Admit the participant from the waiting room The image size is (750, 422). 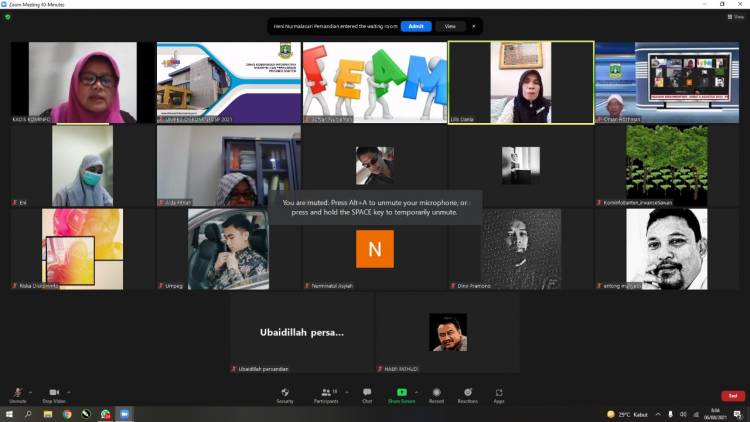pyautogui.click(x=416, y=26)
